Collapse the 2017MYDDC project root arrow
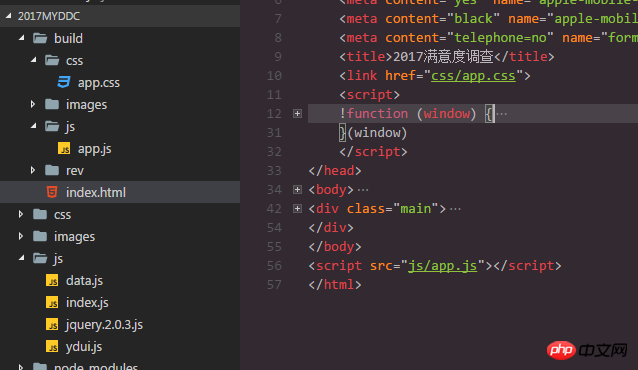The image size is (638, 370). coord(9,16)
